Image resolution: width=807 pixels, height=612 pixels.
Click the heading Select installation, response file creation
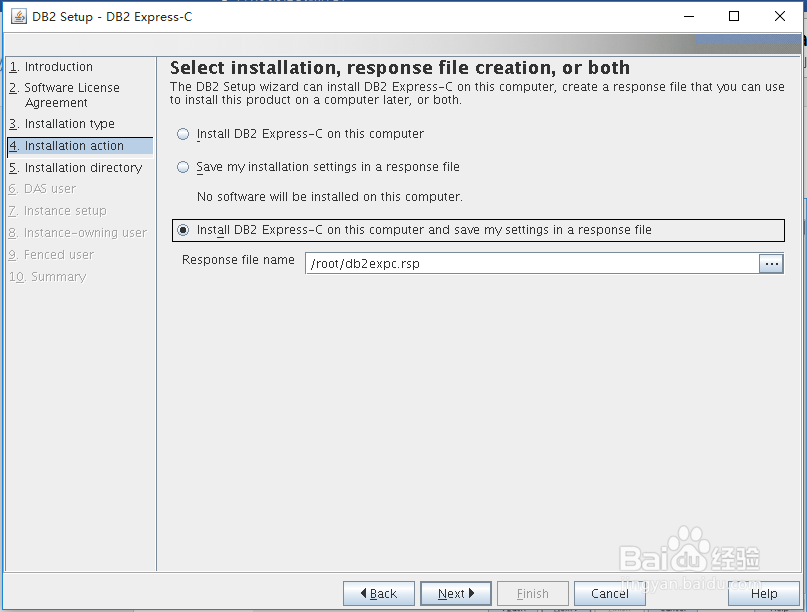coord(400,68)
